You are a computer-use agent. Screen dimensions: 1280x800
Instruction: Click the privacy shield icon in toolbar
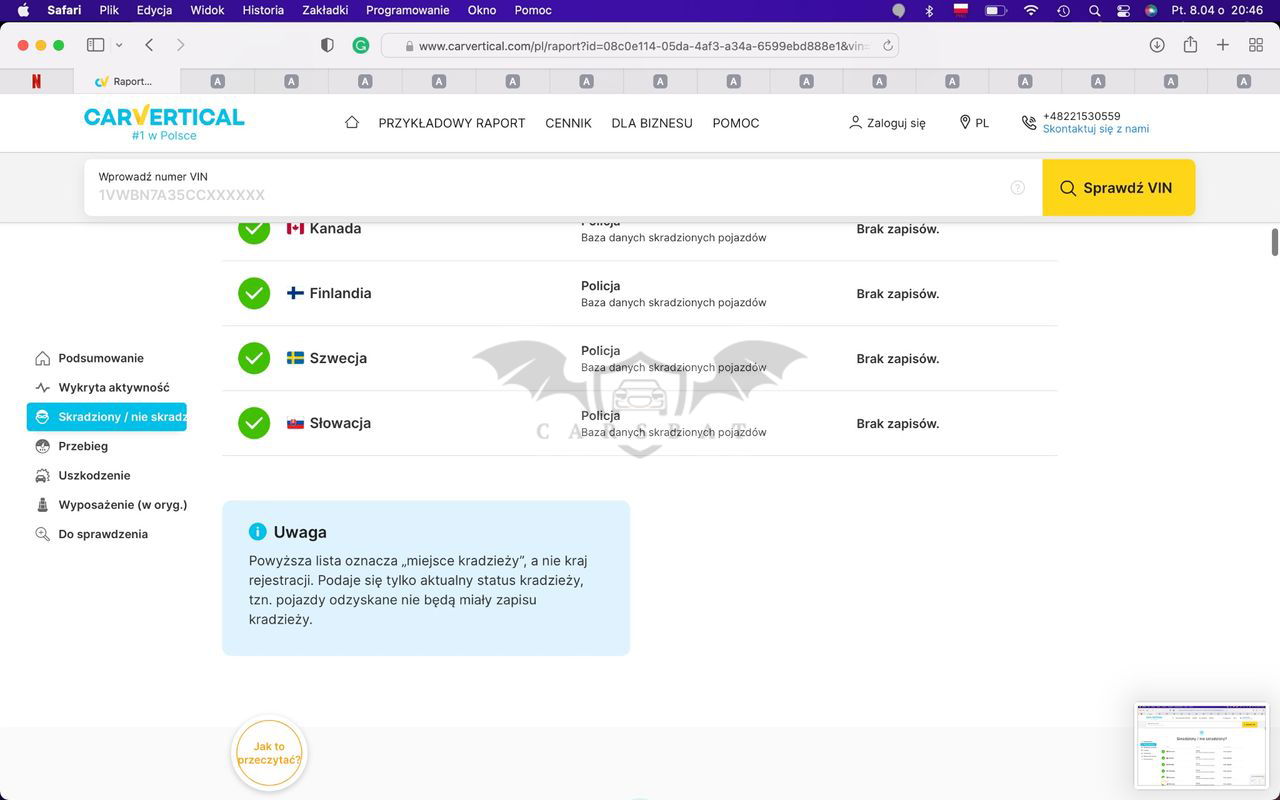[x=327, y=45]
